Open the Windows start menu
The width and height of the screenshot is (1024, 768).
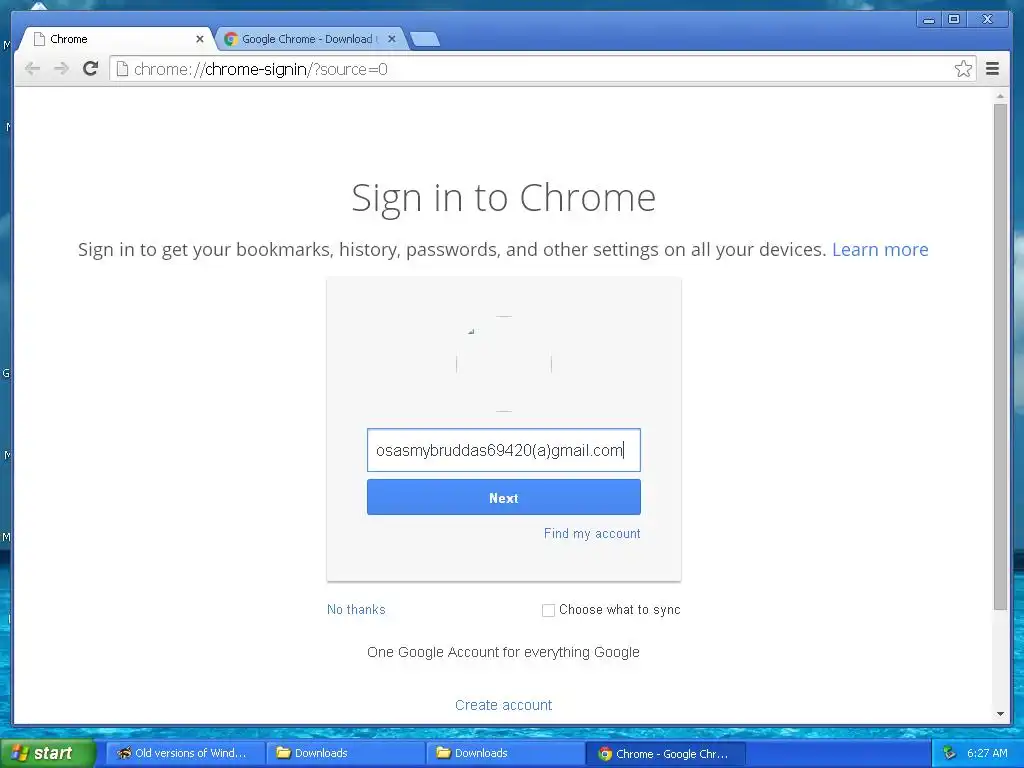47,753
